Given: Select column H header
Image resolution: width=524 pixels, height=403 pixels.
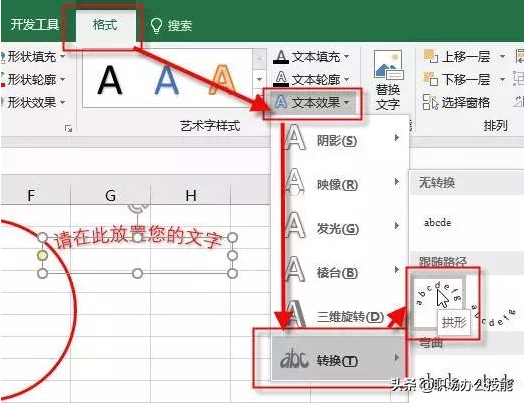Looking at the screenshot, I should coord(191,195).
